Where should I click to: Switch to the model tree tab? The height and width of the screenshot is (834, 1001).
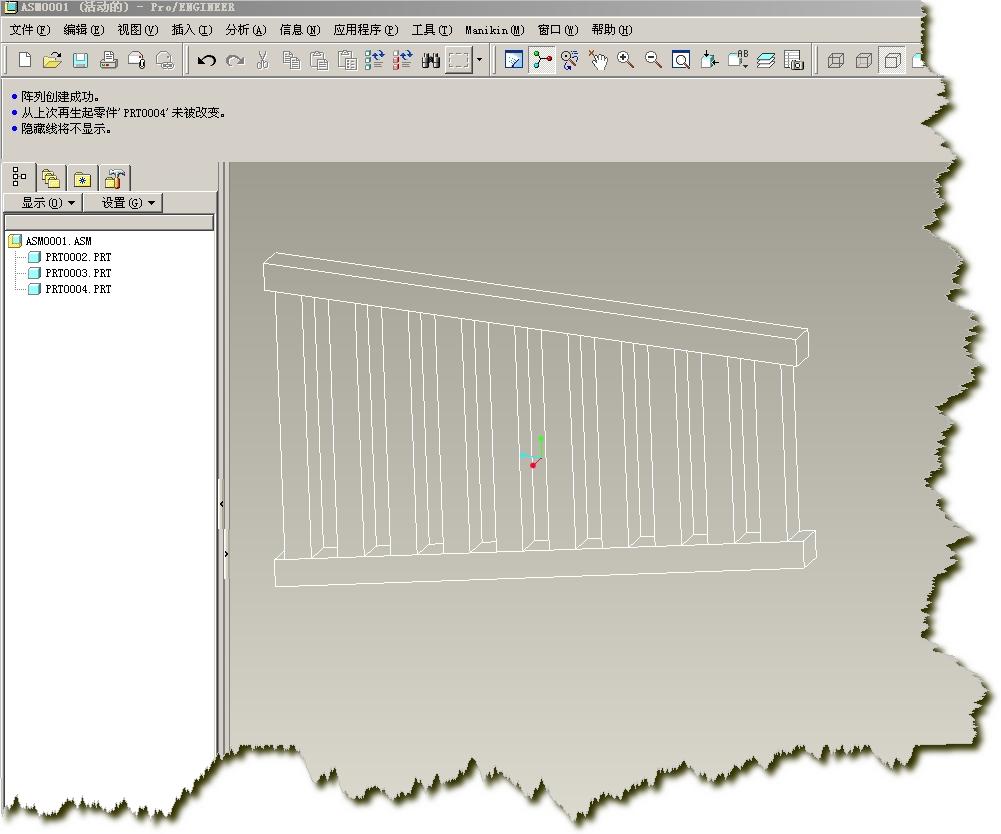point(19,178)
